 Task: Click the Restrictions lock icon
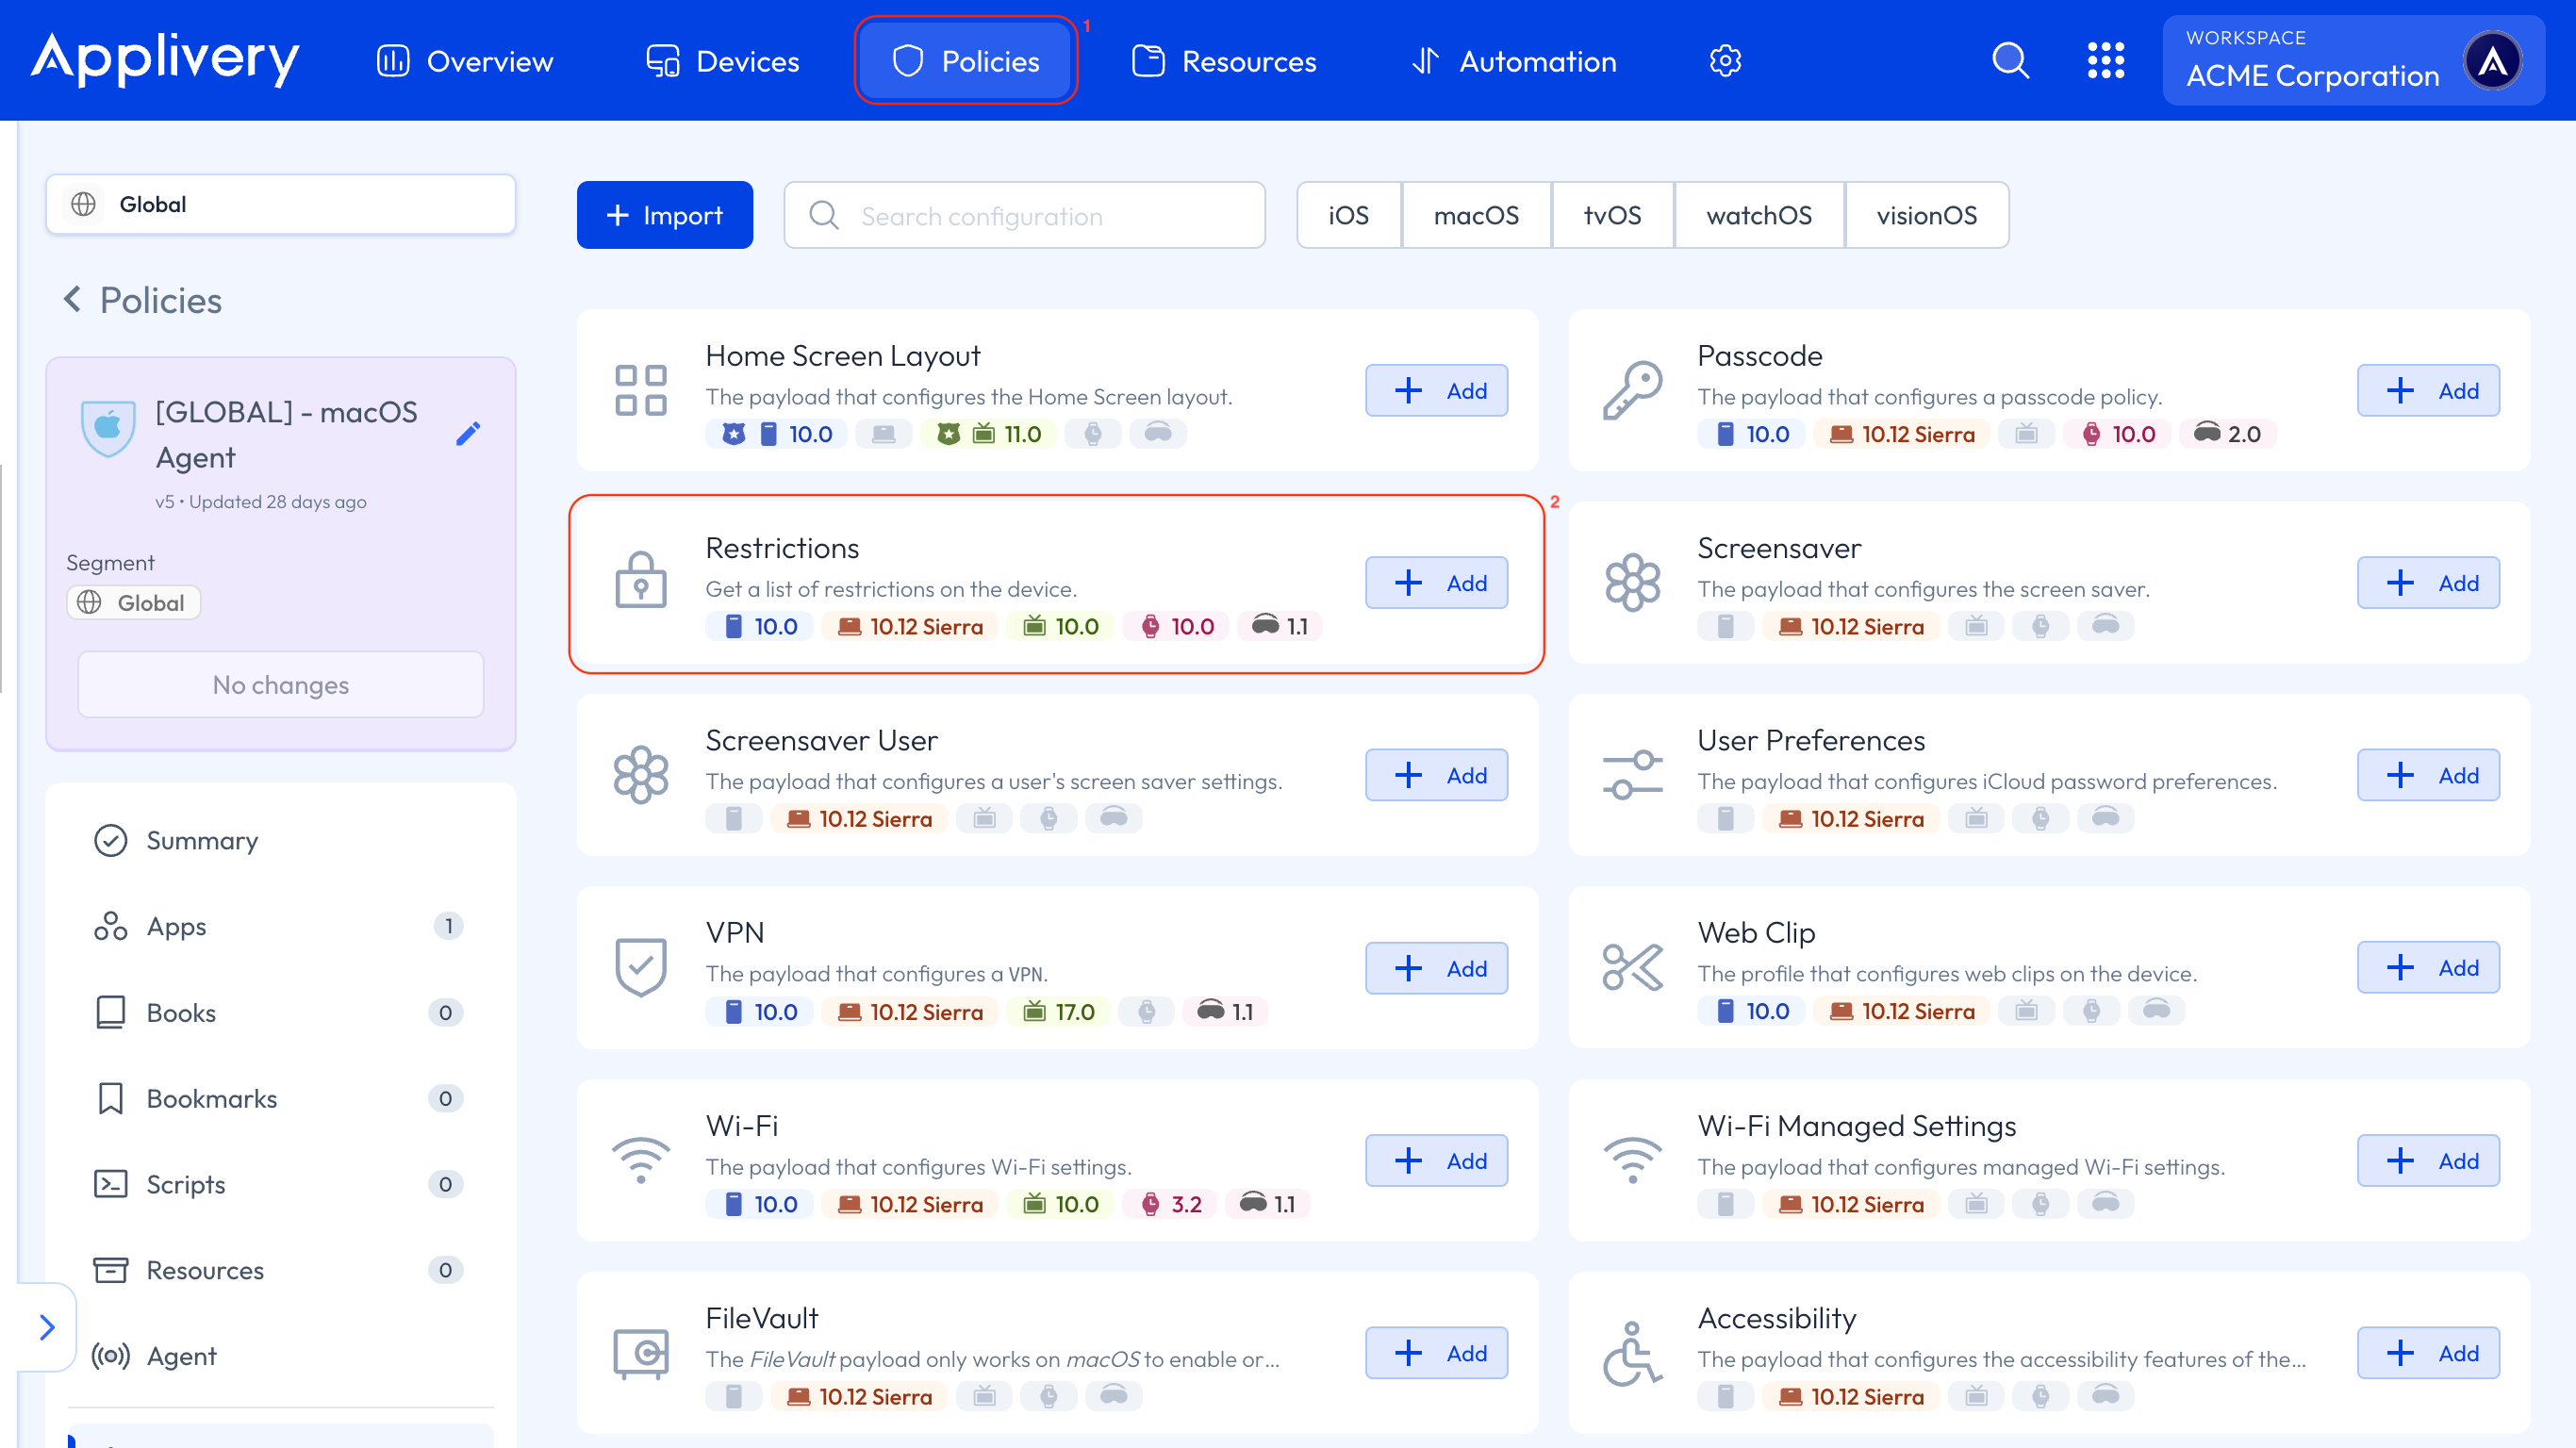pyautogui.click(x=640, y=581)
